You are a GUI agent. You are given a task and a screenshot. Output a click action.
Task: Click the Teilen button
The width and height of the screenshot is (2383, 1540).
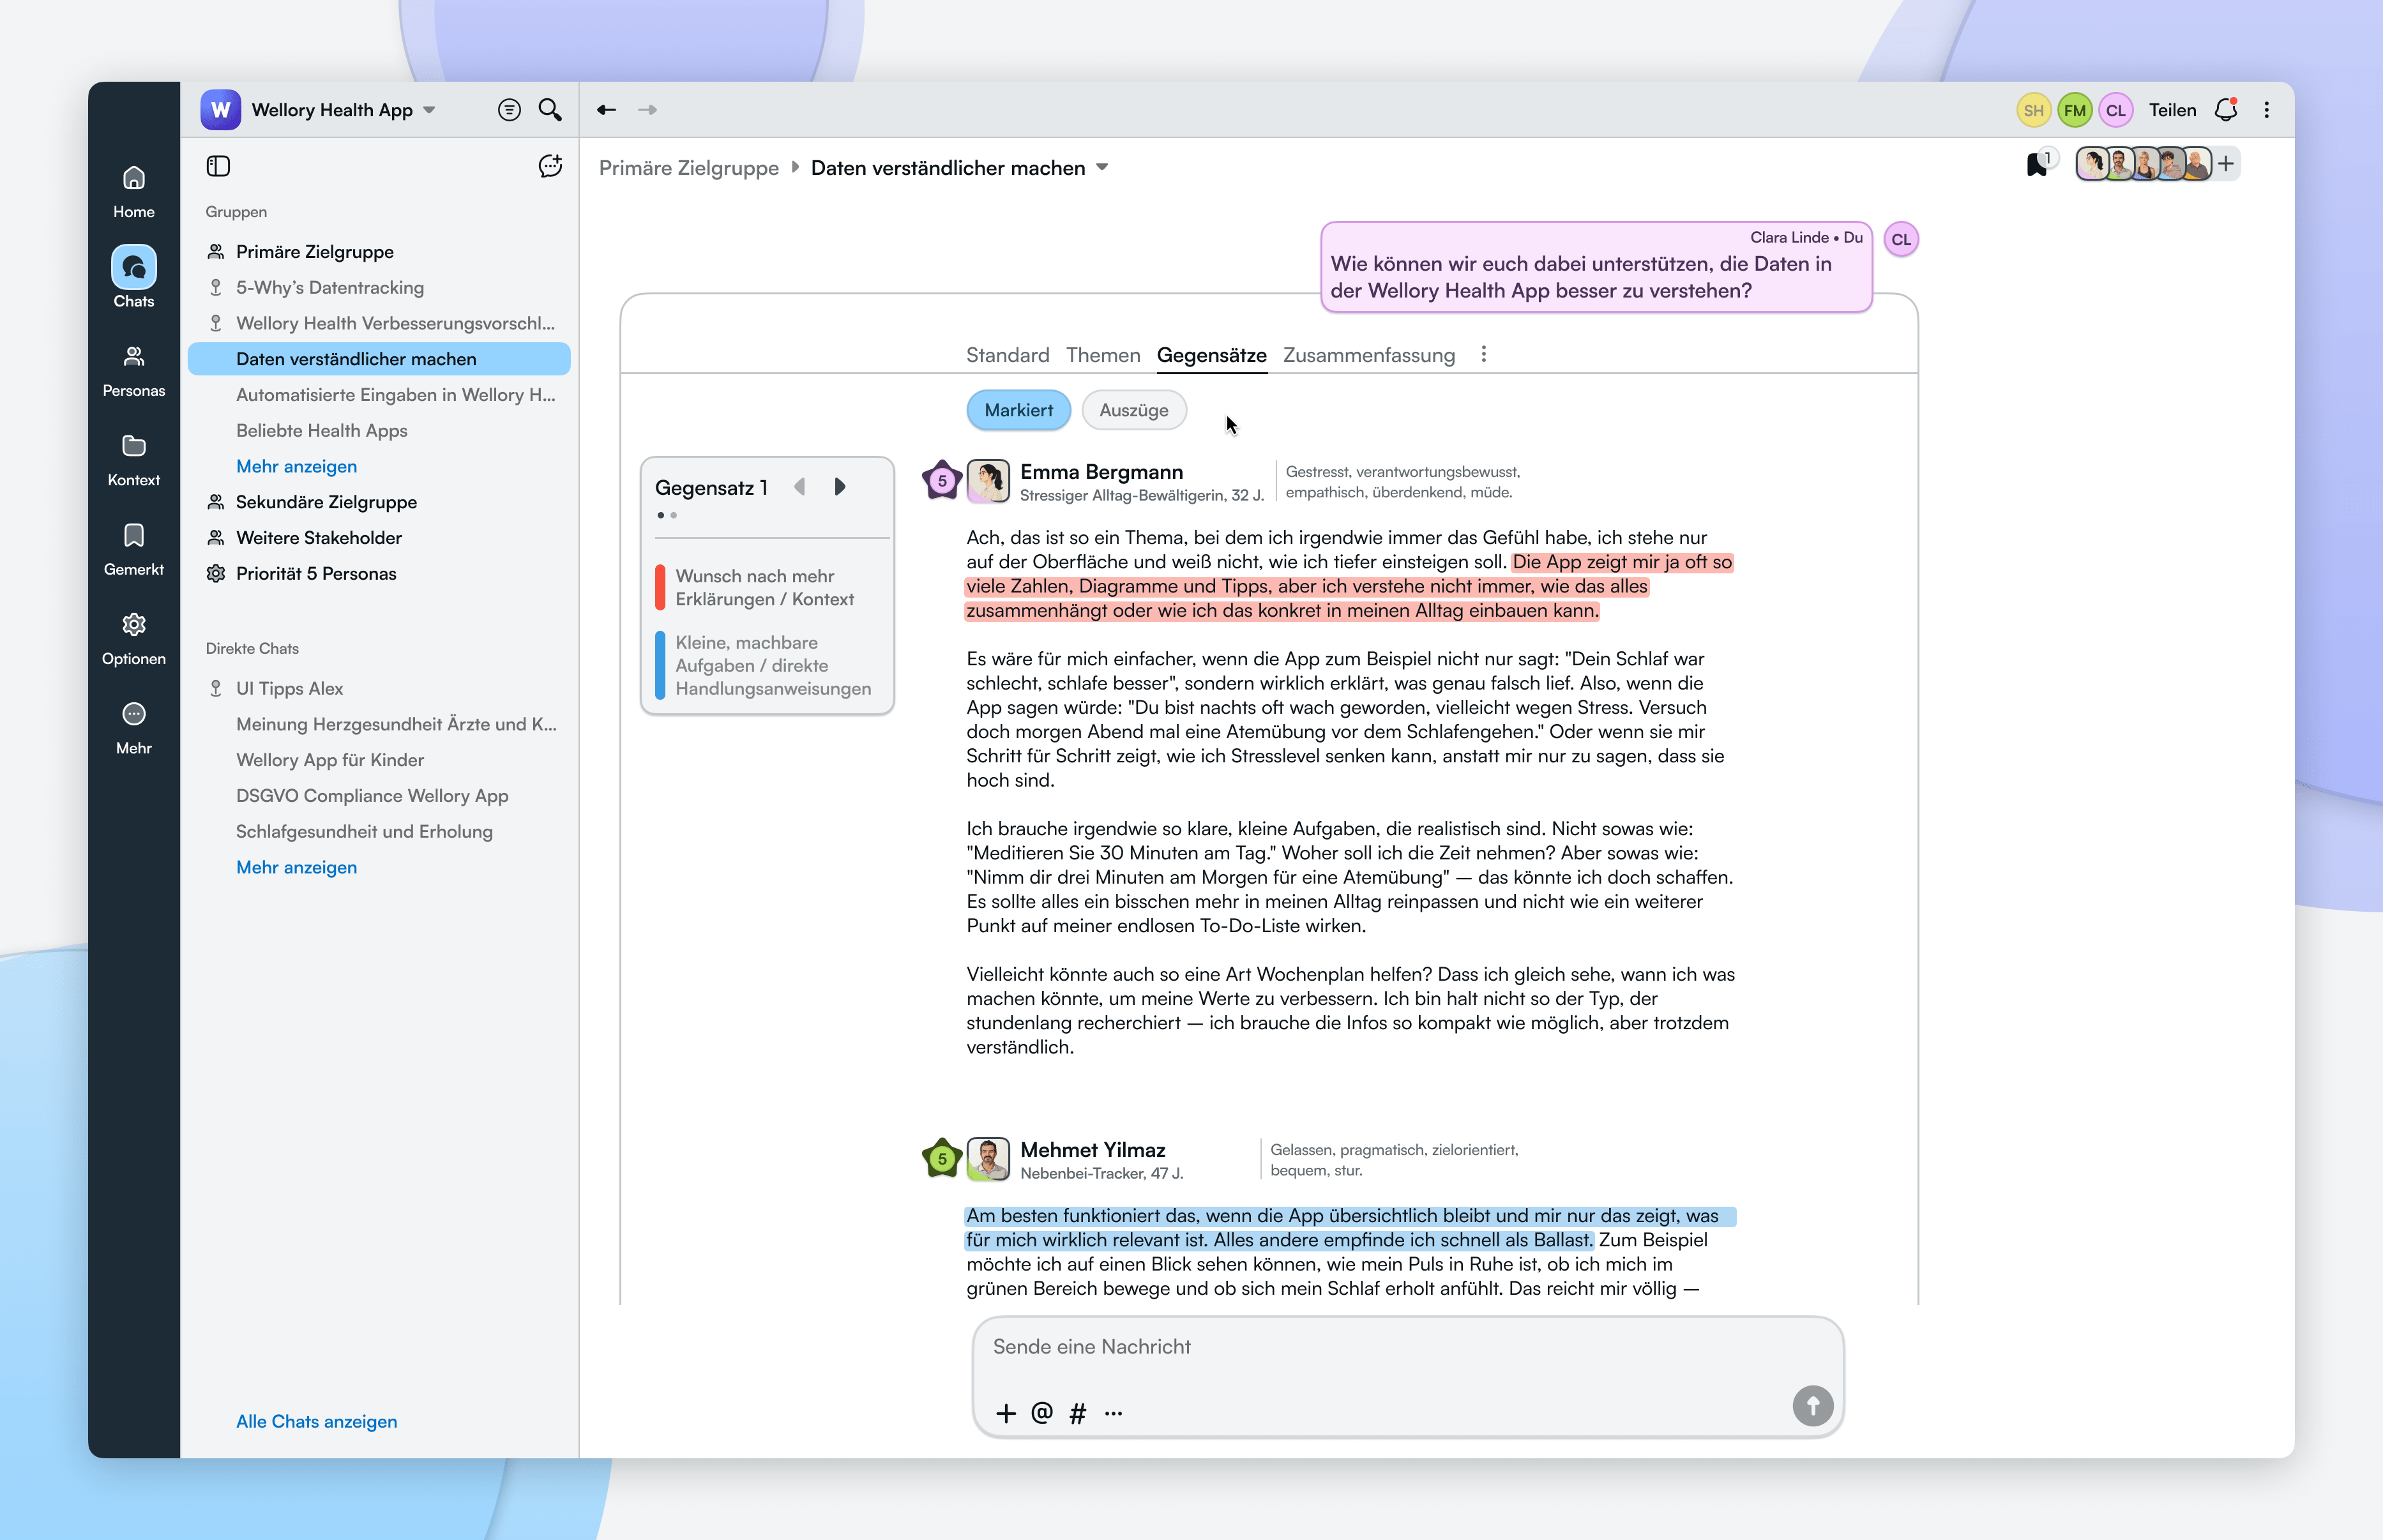point(2172,110)
